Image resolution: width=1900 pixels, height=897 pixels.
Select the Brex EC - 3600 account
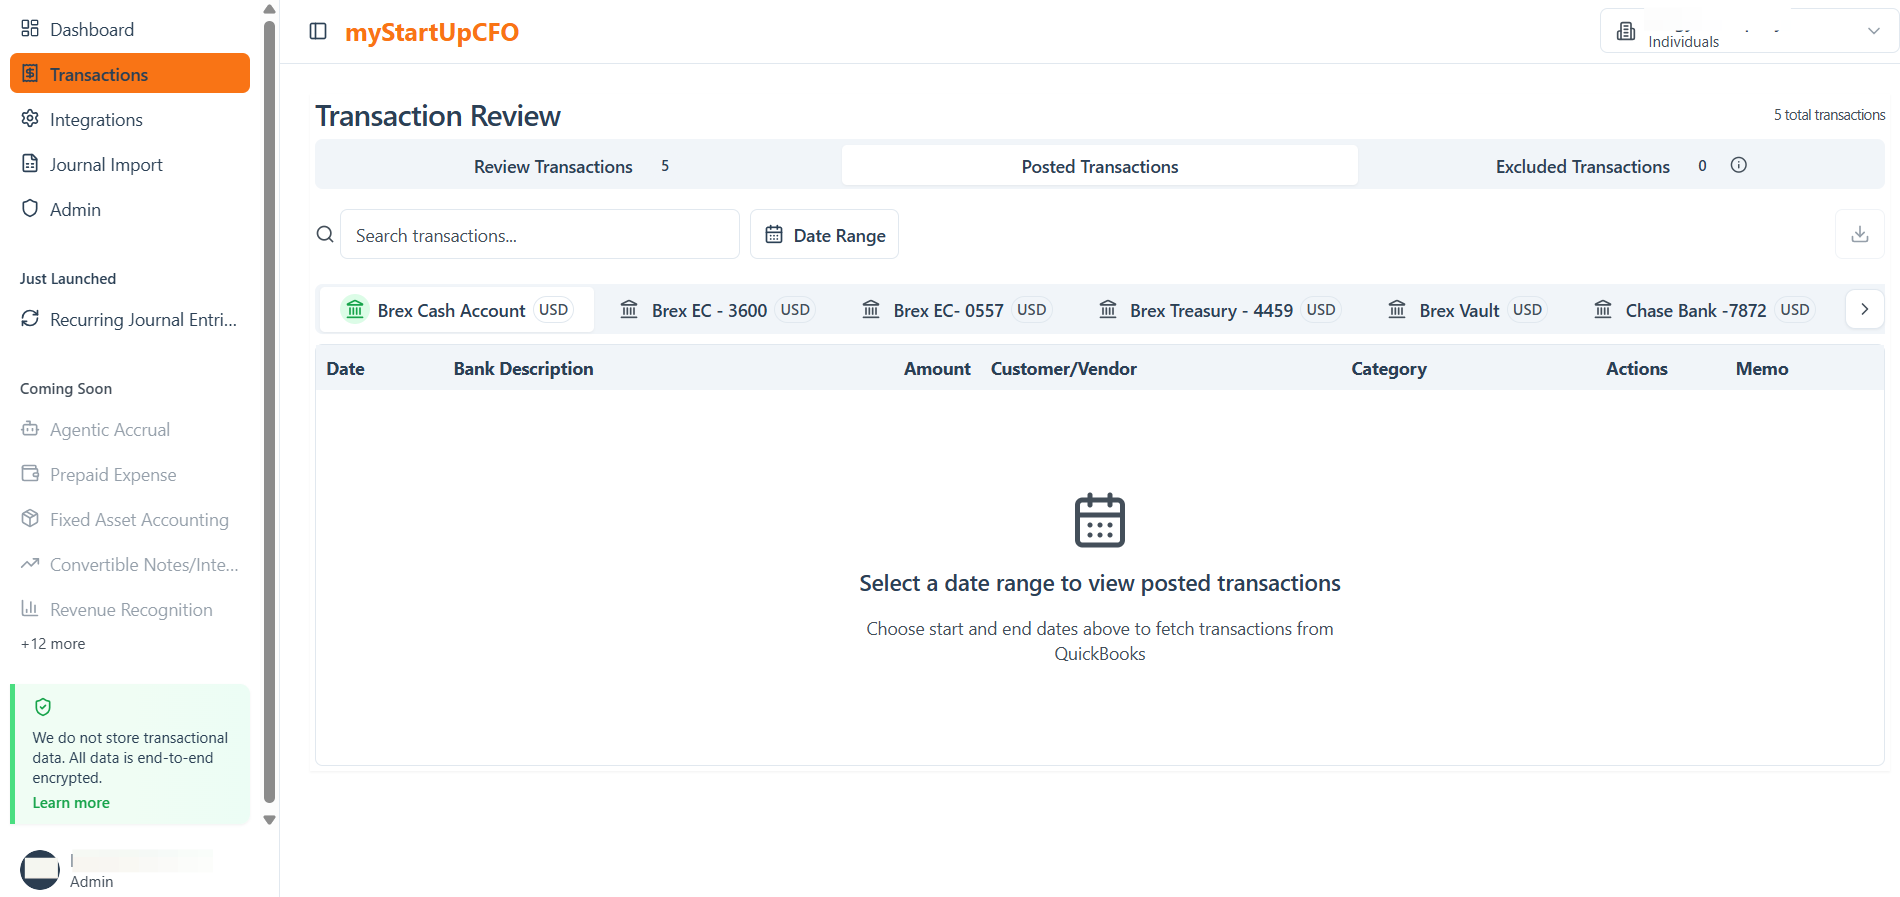(x=716, y=310)
